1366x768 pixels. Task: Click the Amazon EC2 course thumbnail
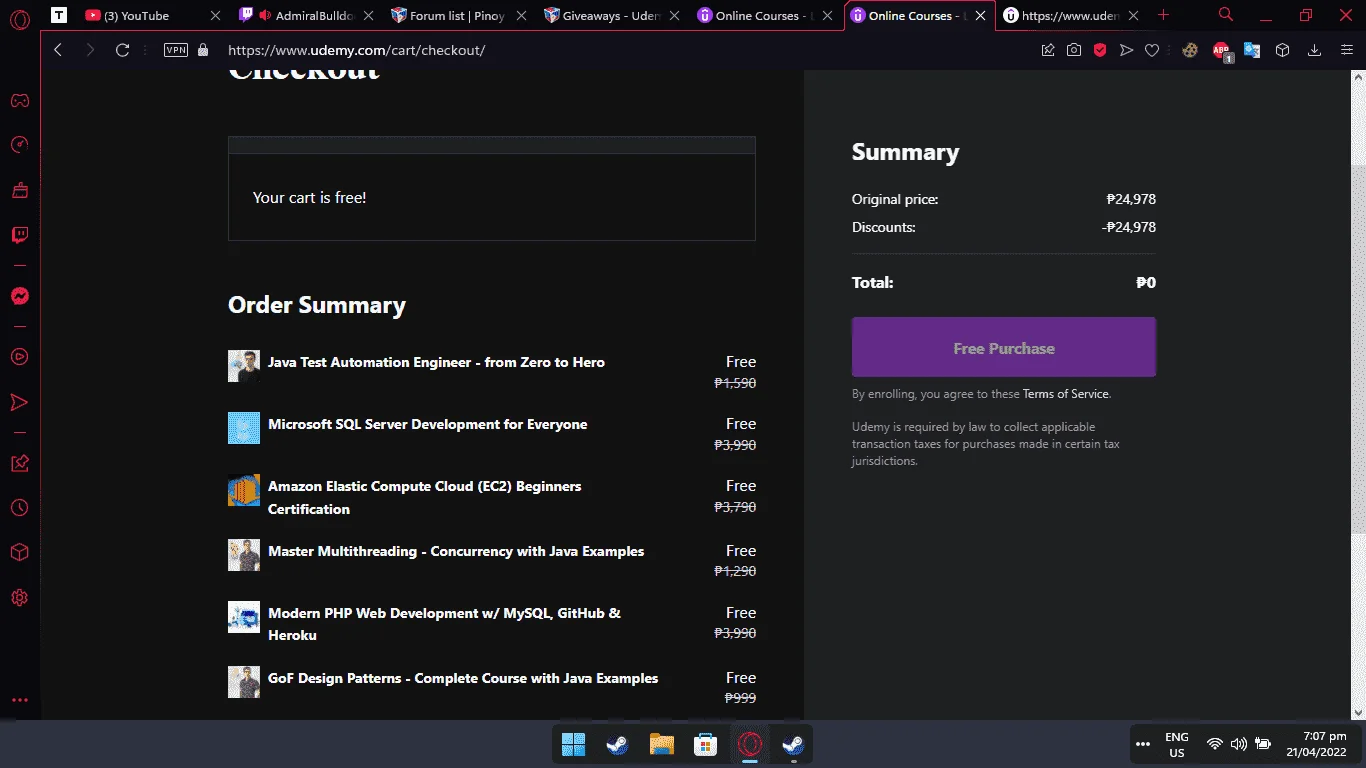point(244,490)
